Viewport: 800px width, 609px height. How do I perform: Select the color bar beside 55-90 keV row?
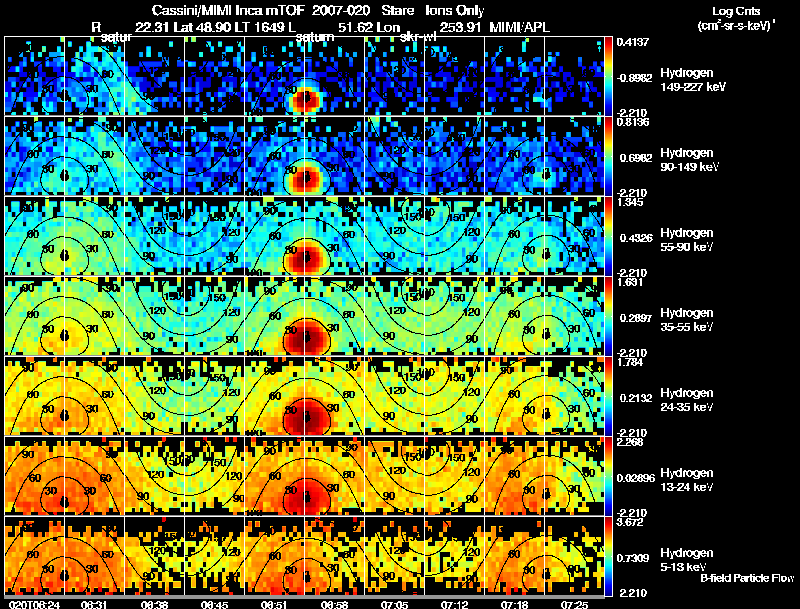[x=608, y=236]
